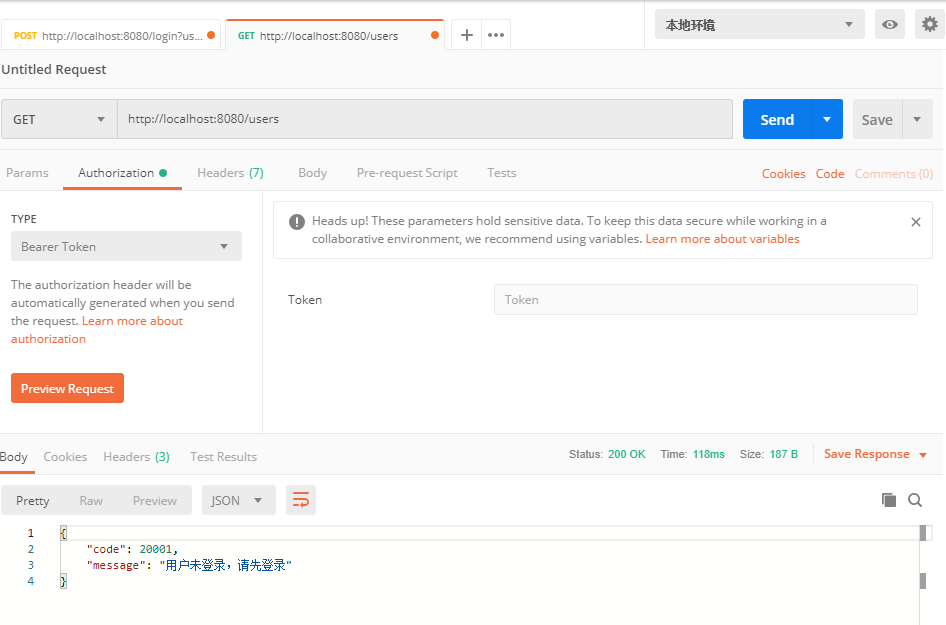Open the environment quick look eye icon
This screenshot has height=625, width=946.
[889, 23]
